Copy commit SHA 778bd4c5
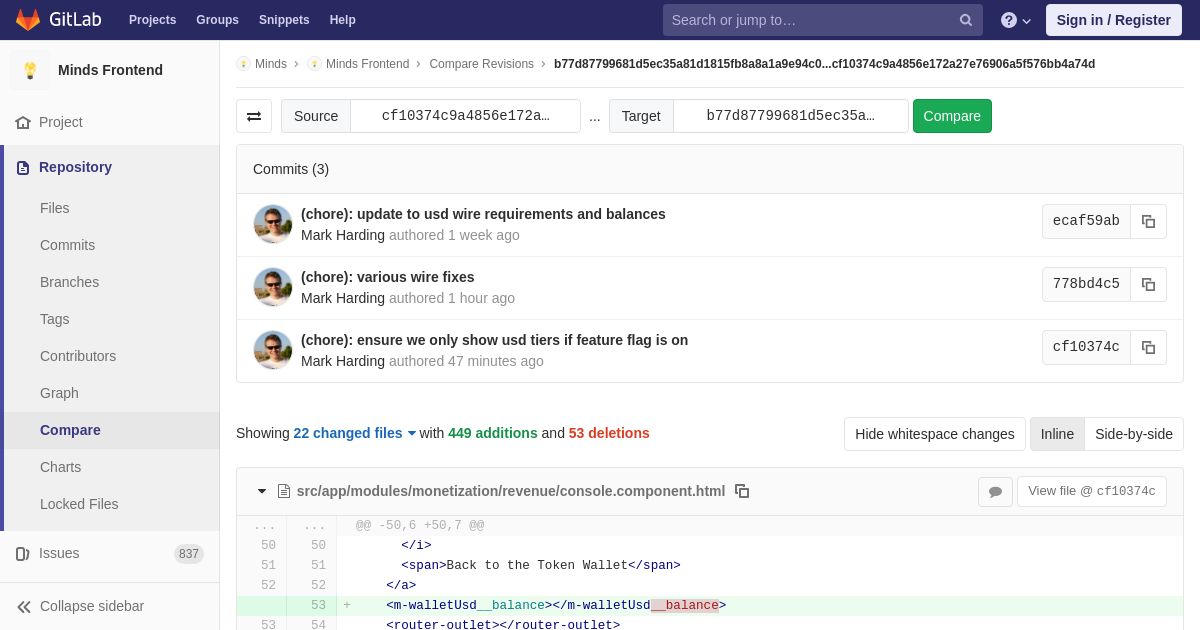 [x=1148, y=284]
